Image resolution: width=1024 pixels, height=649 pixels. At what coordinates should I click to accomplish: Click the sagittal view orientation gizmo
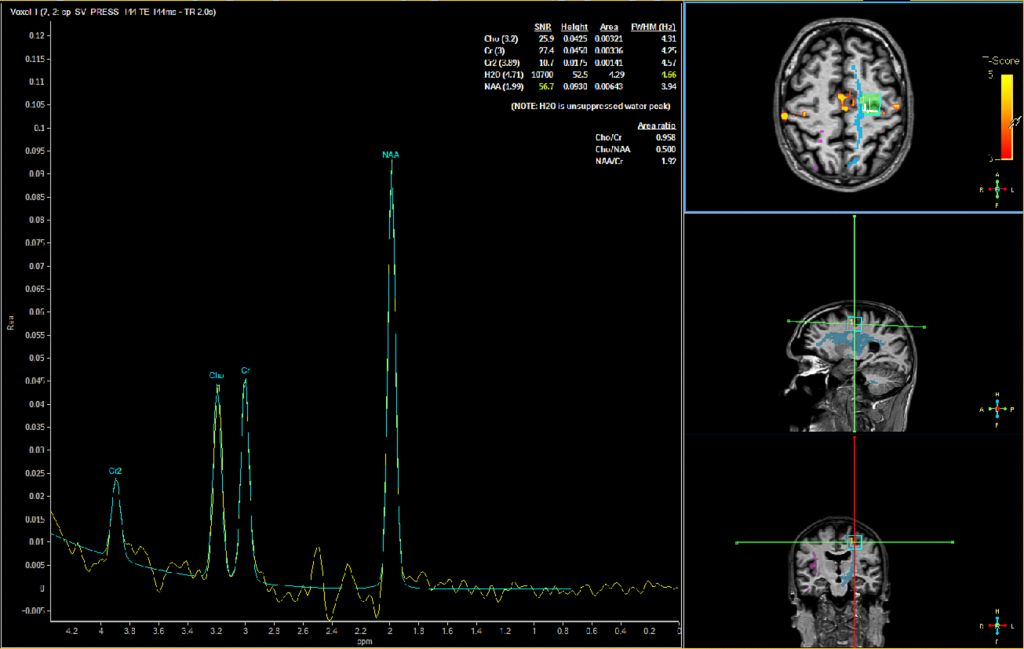click(997, 409)
